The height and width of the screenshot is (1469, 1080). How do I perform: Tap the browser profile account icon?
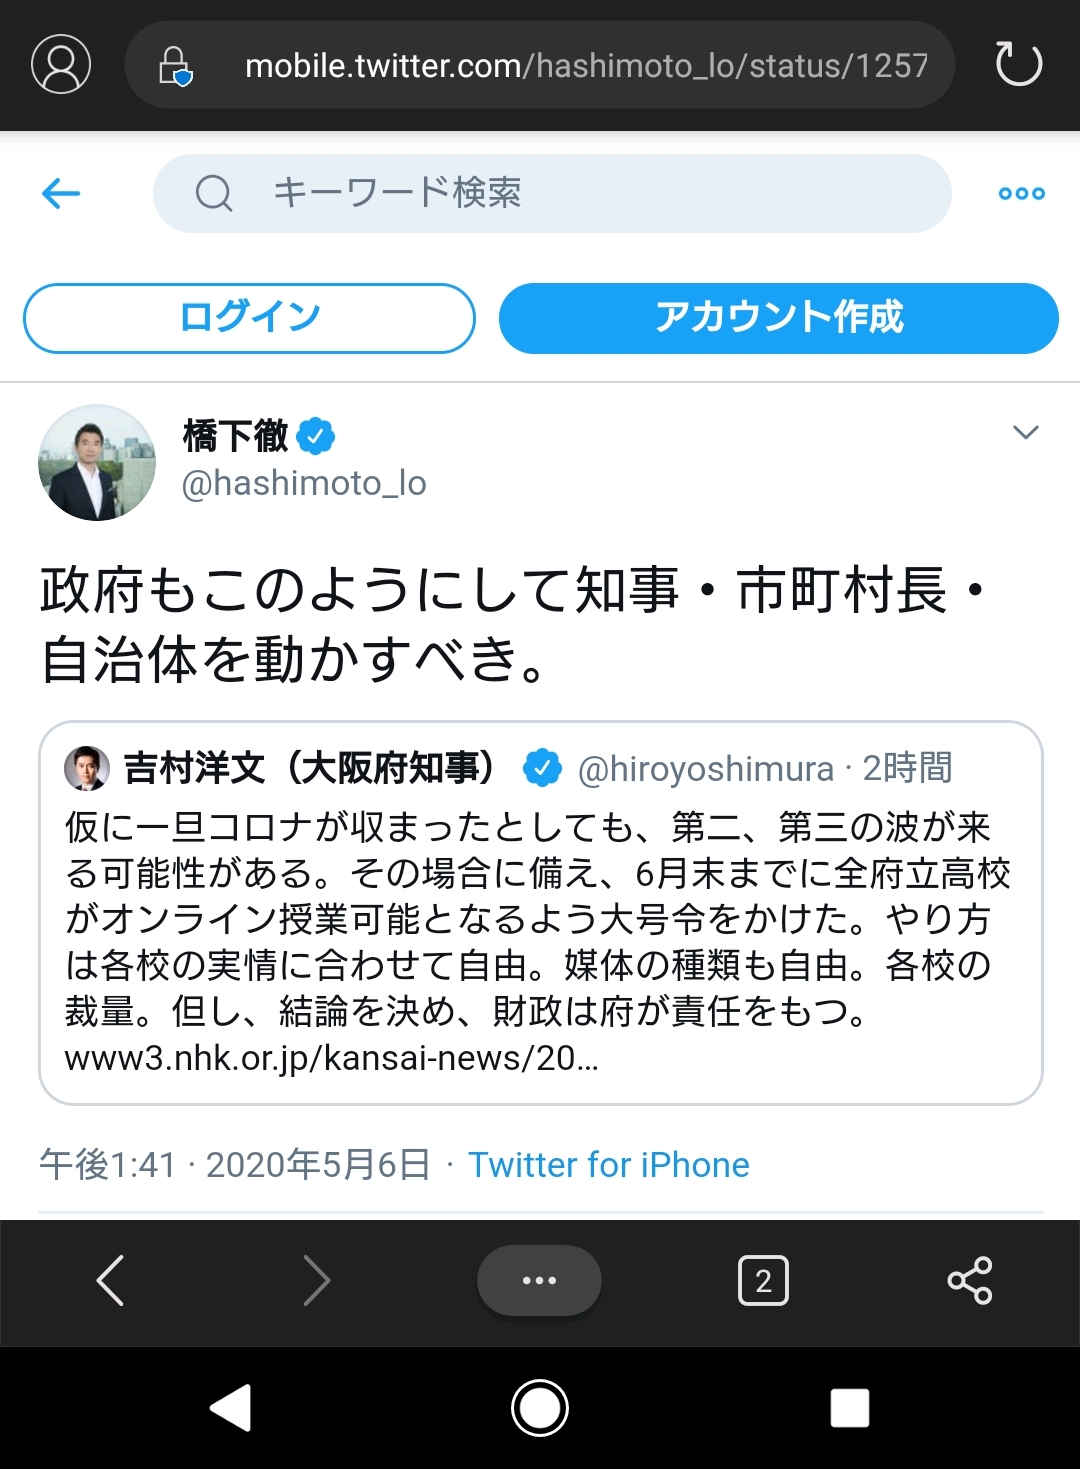[61, 65]
